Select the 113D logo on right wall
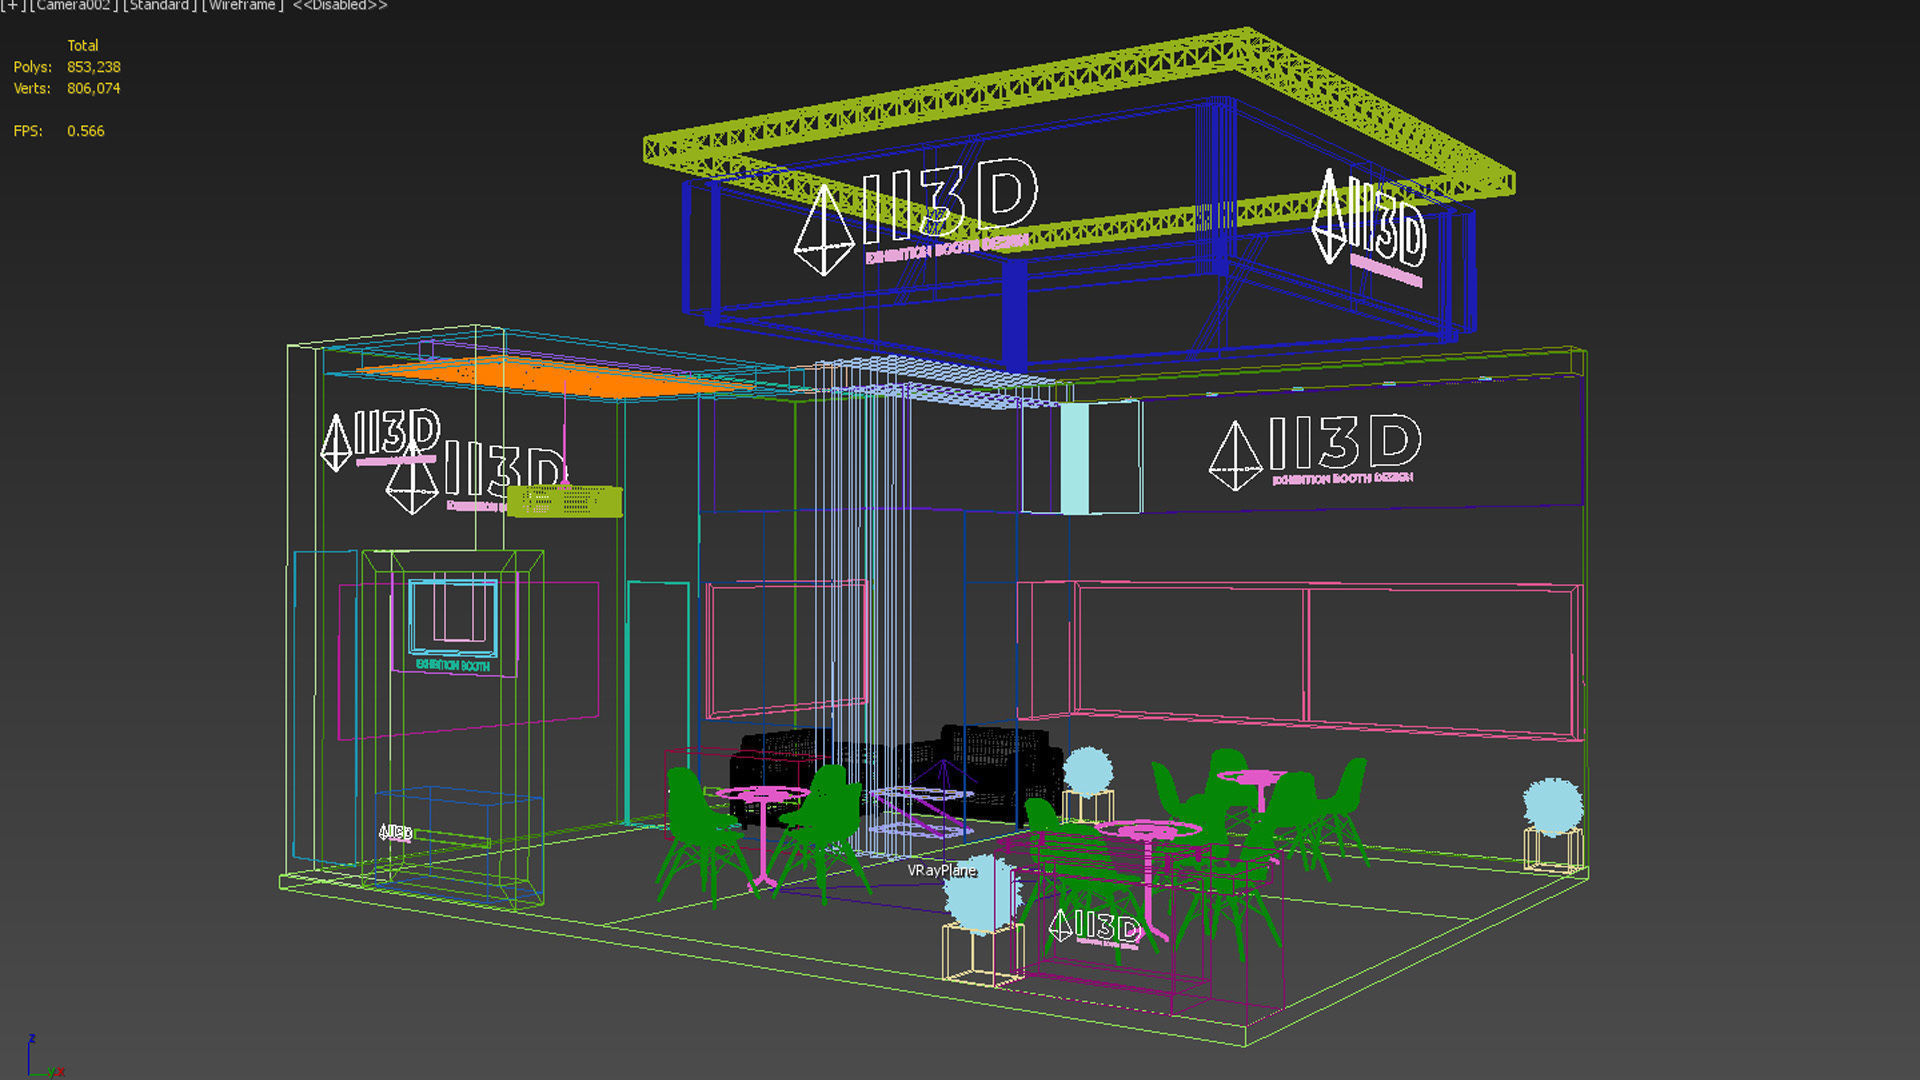Viewport: 1920px width, 1080px height. click(x=1316, y=451)
